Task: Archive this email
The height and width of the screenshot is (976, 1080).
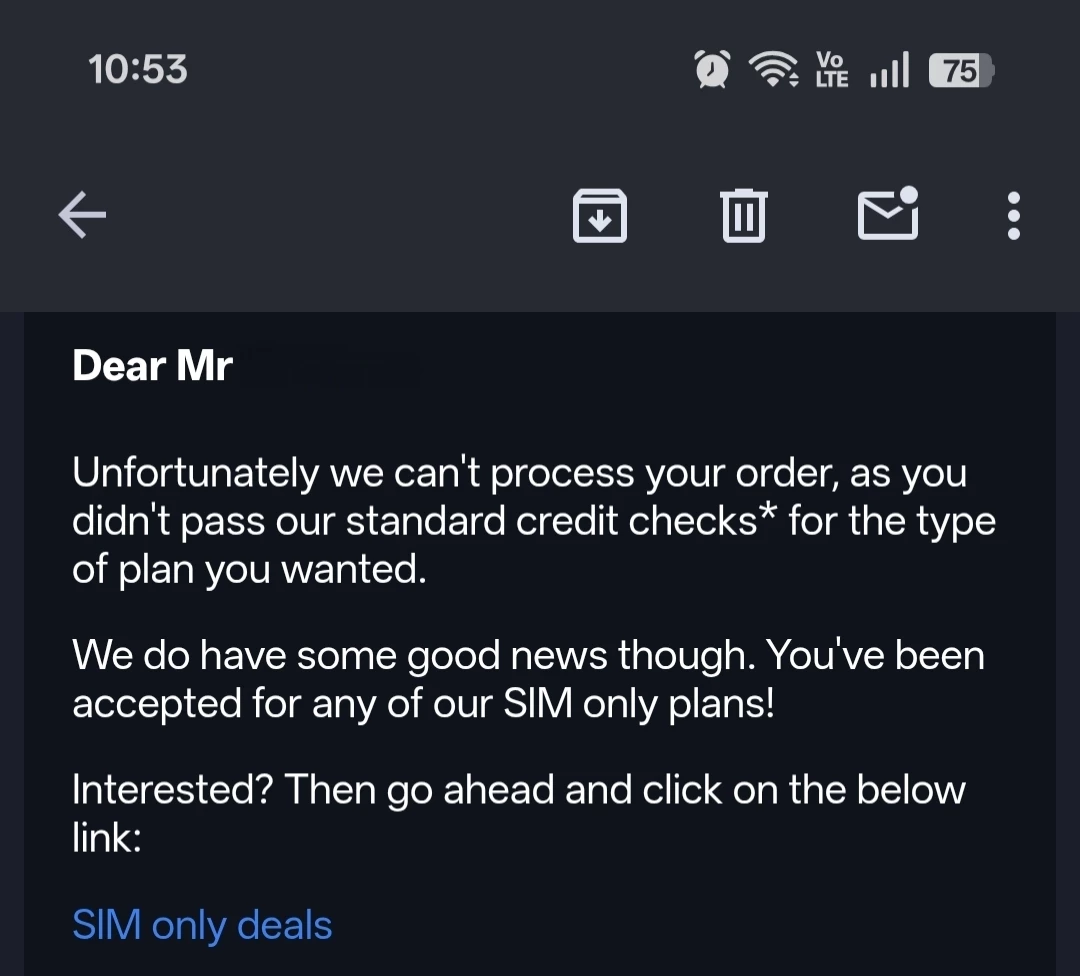Action: (599, 216)
